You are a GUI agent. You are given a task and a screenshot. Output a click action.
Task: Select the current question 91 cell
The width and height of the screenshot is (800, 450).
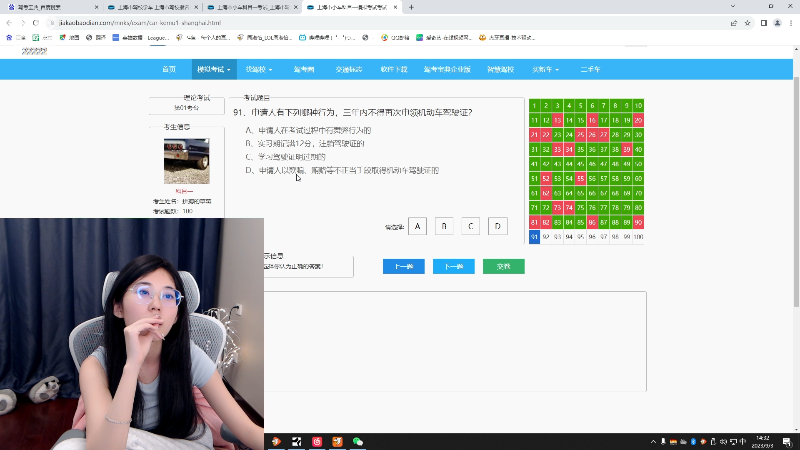[534, 237]
